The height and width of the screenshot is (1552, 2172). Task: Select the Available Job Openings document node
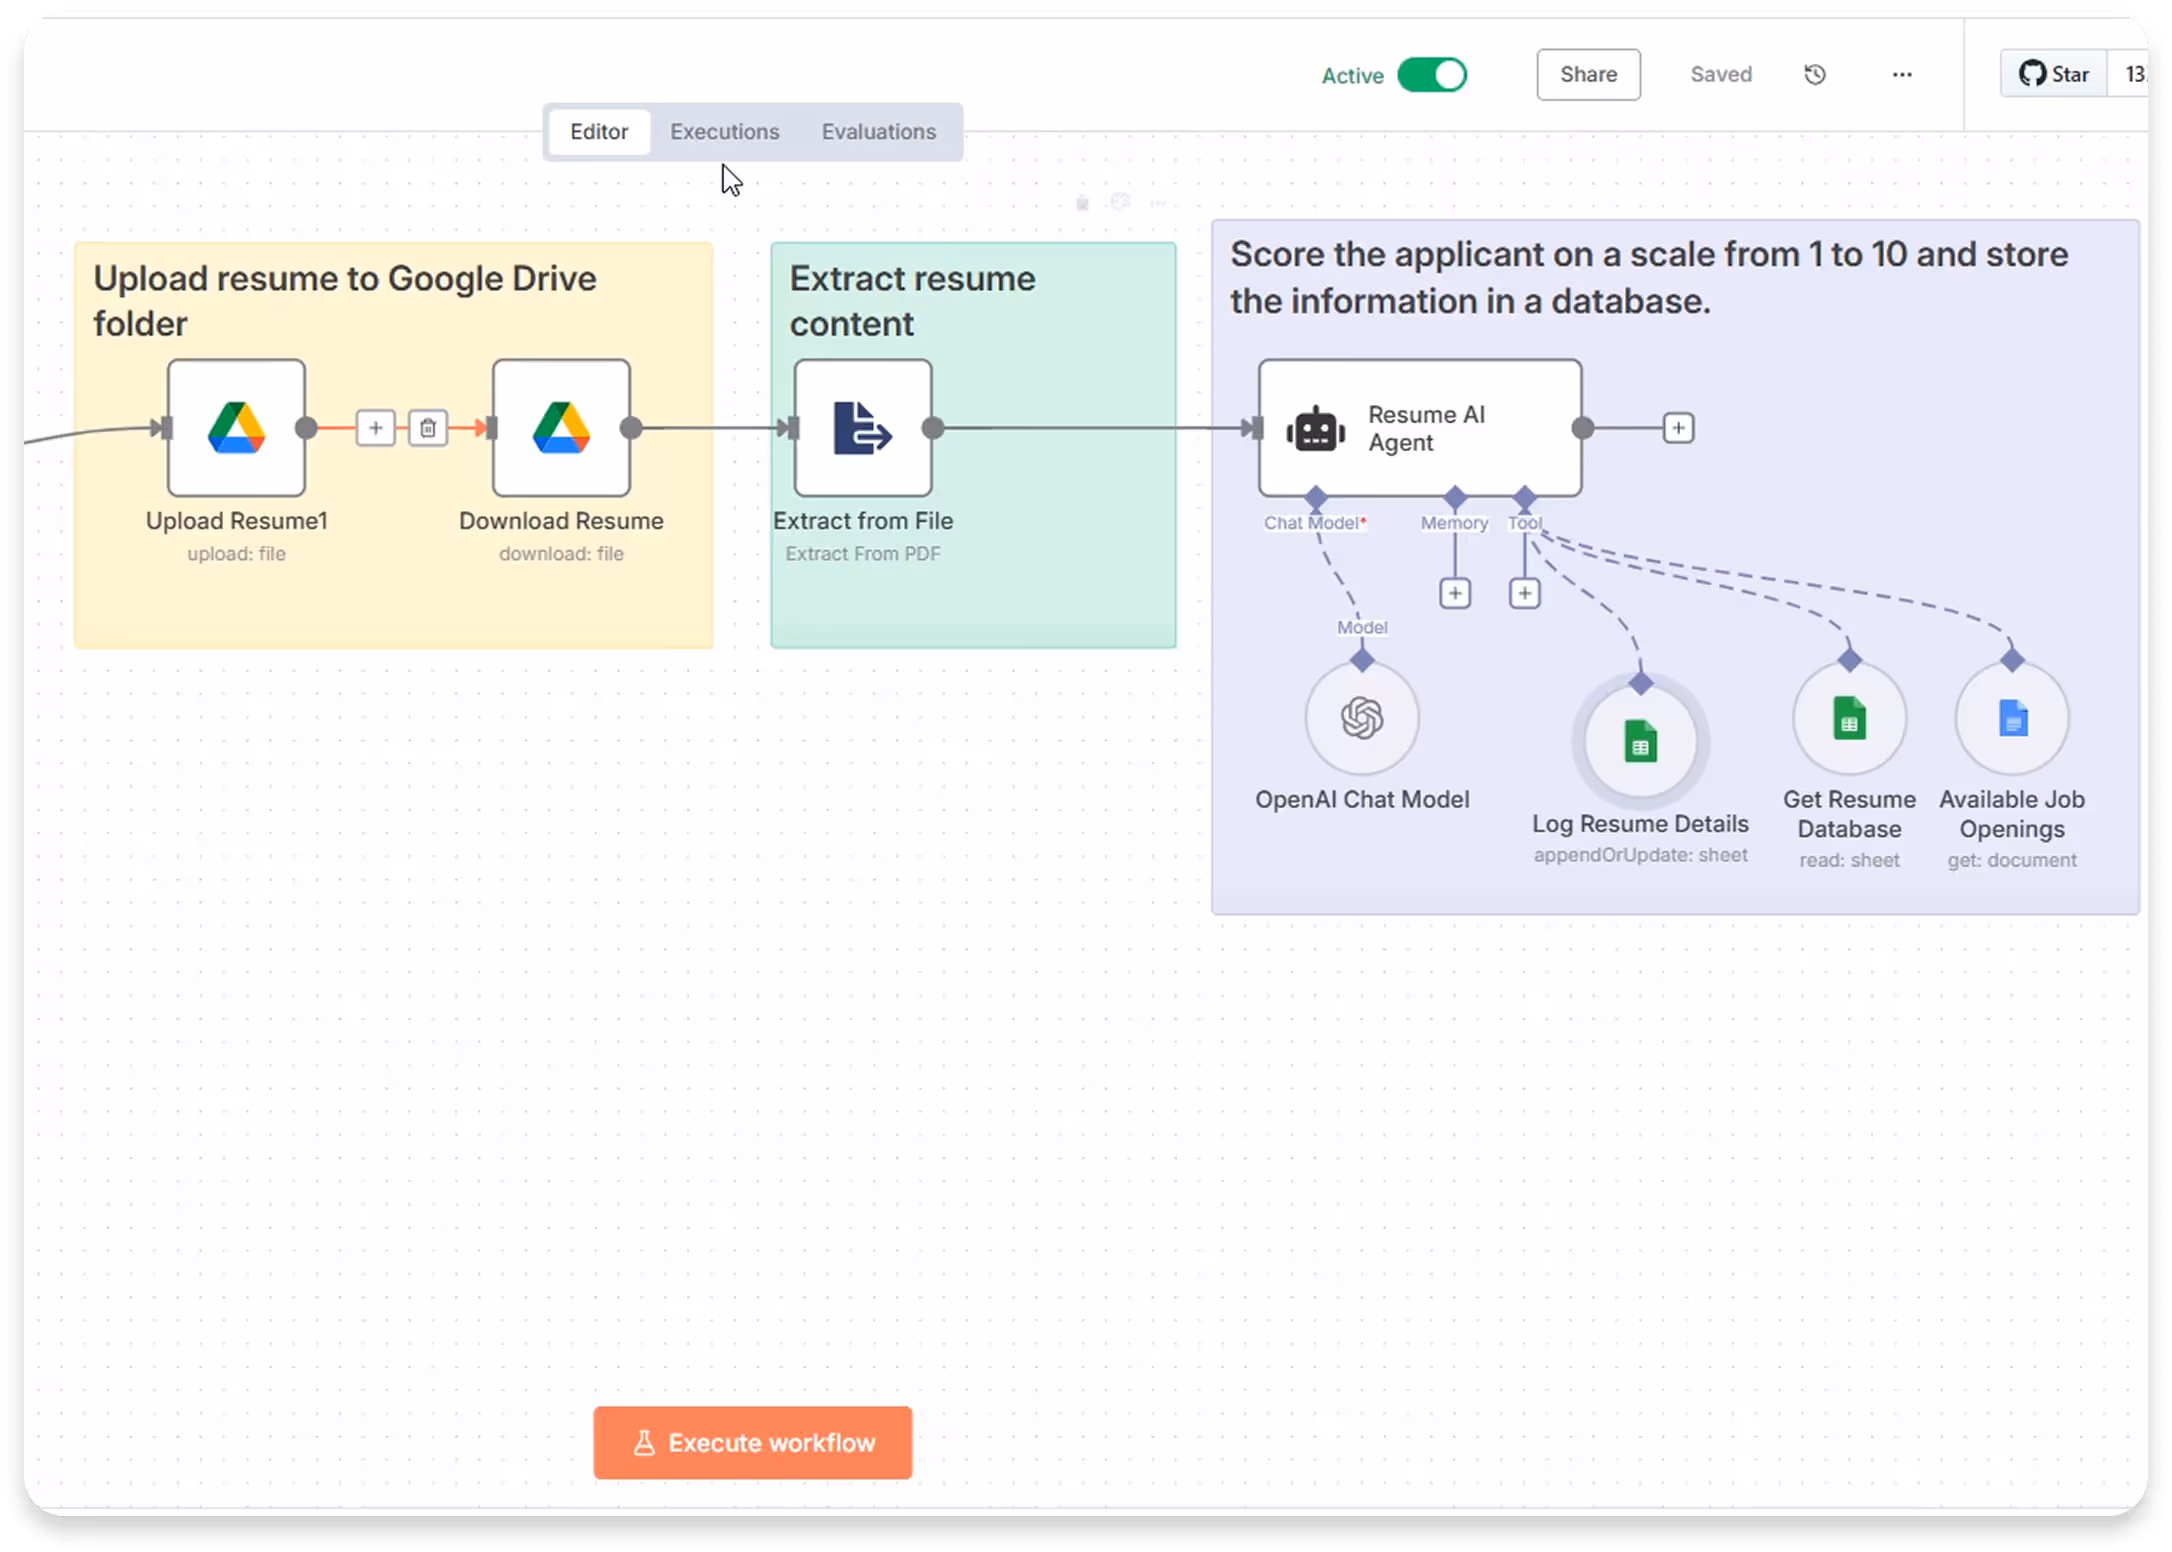(2011, 718)
